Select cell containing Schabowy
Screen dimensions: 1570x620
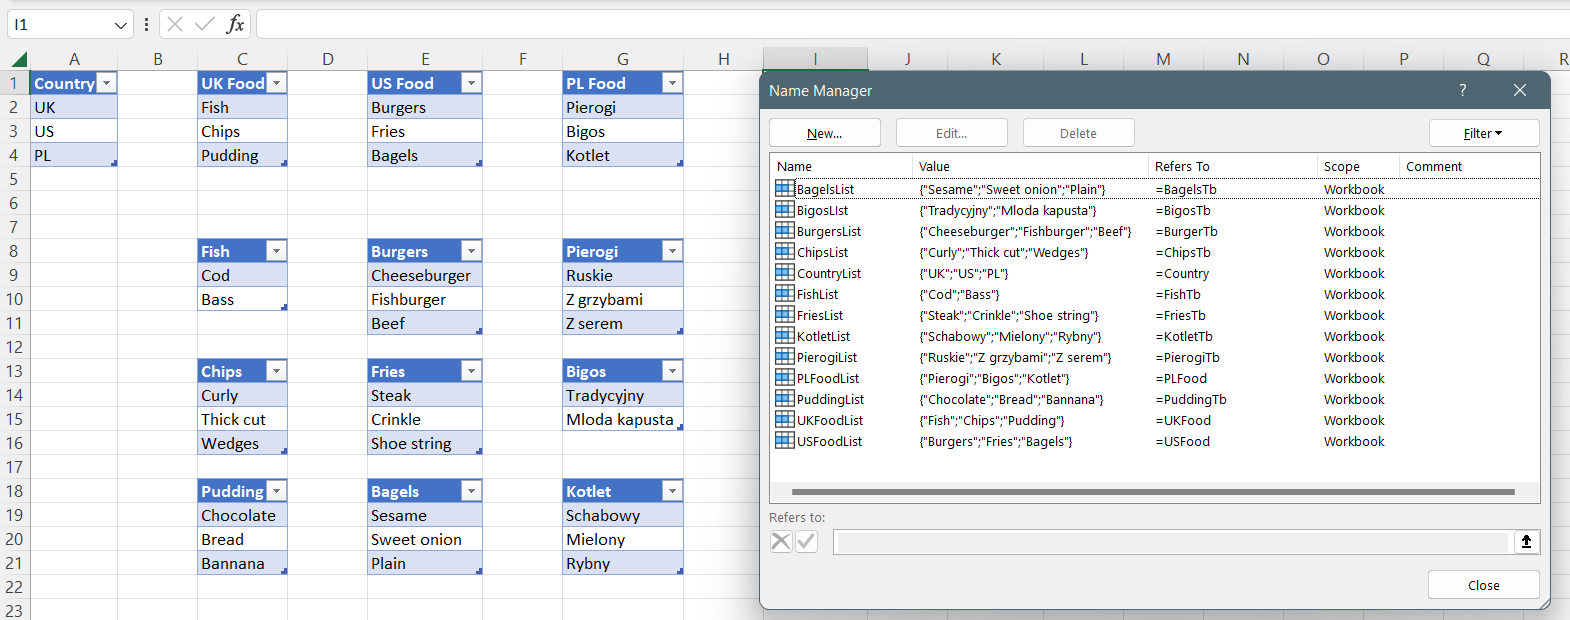[x=623, y=515]
